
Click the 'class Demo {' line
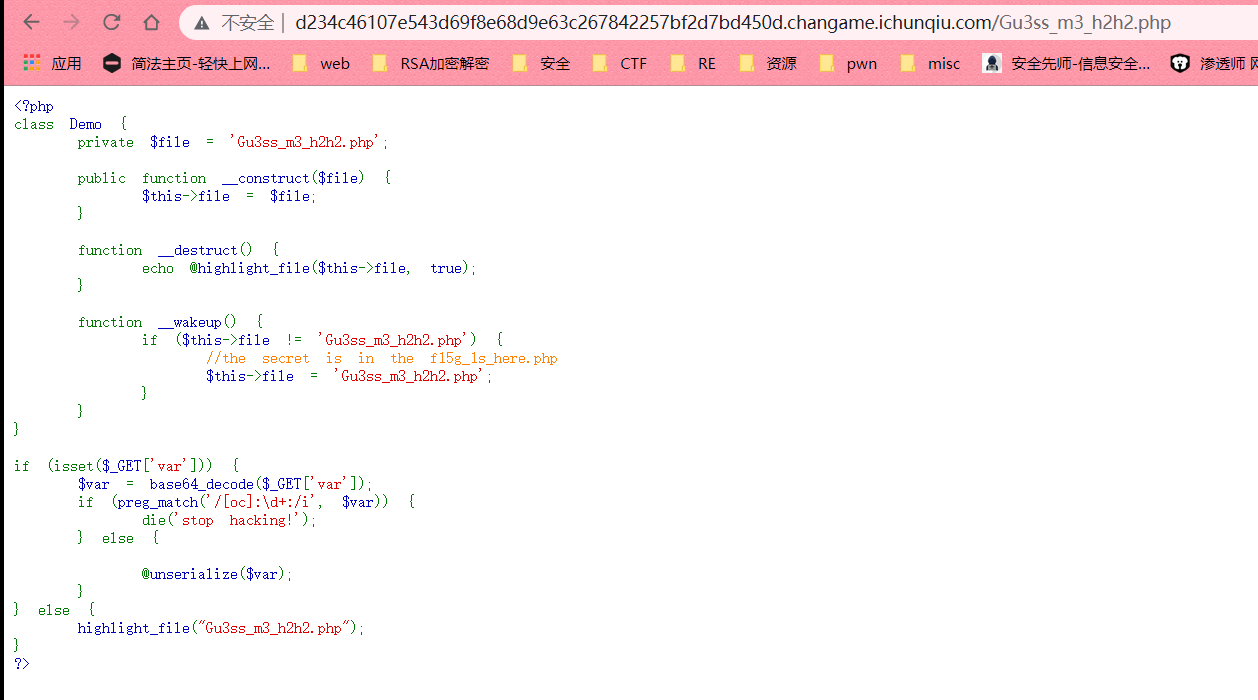pos(70,124)
